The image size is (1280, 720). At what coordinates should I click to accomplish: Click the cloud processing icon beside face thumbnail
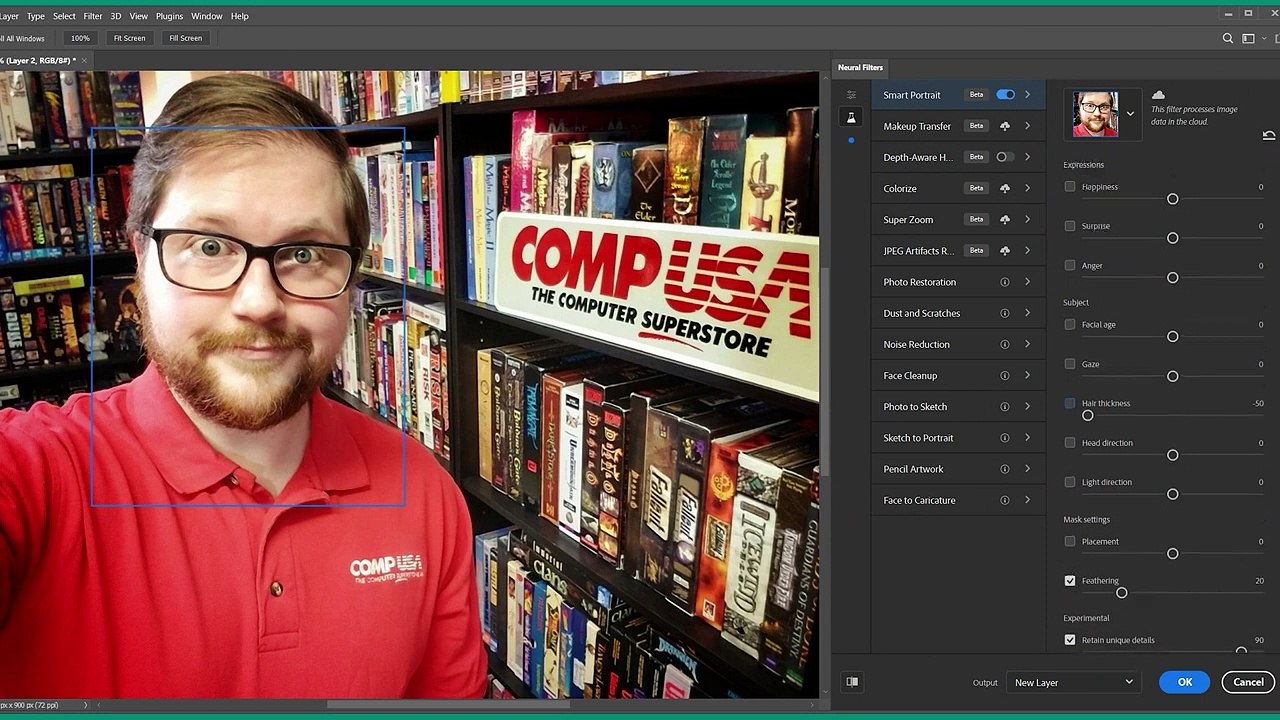coord(1158,95)
